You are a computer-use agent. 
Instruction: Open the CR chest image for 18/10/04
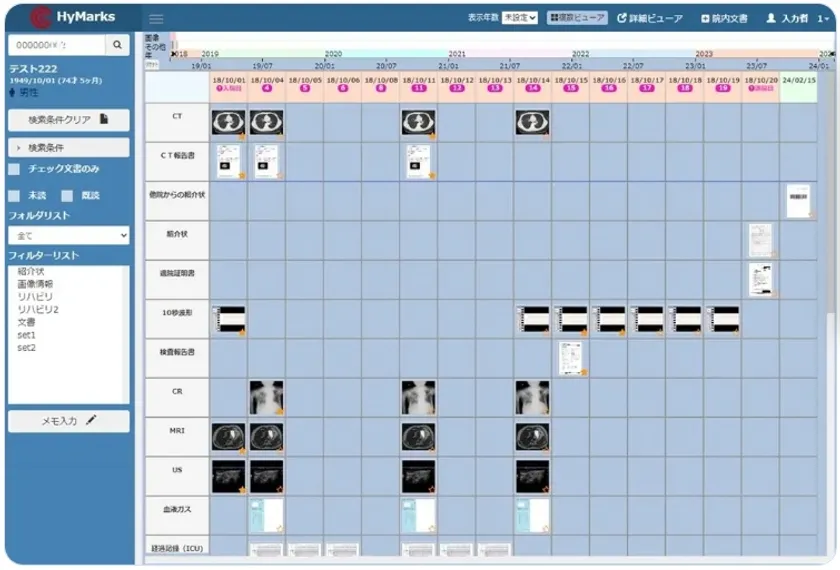click(x=266, y=398)
